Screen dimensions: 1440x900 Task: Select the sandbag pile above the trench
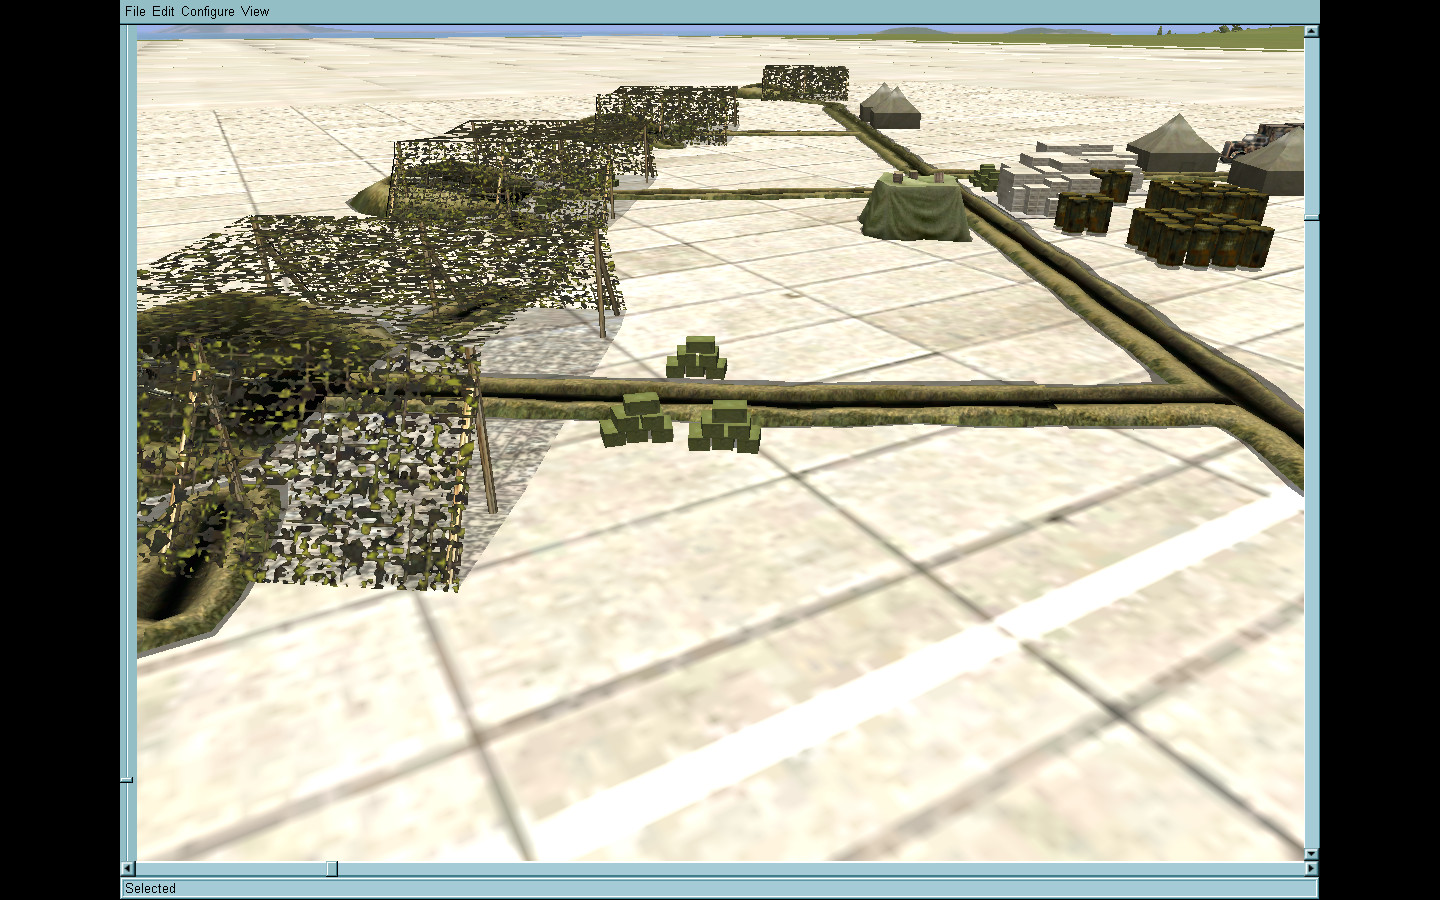697,359
